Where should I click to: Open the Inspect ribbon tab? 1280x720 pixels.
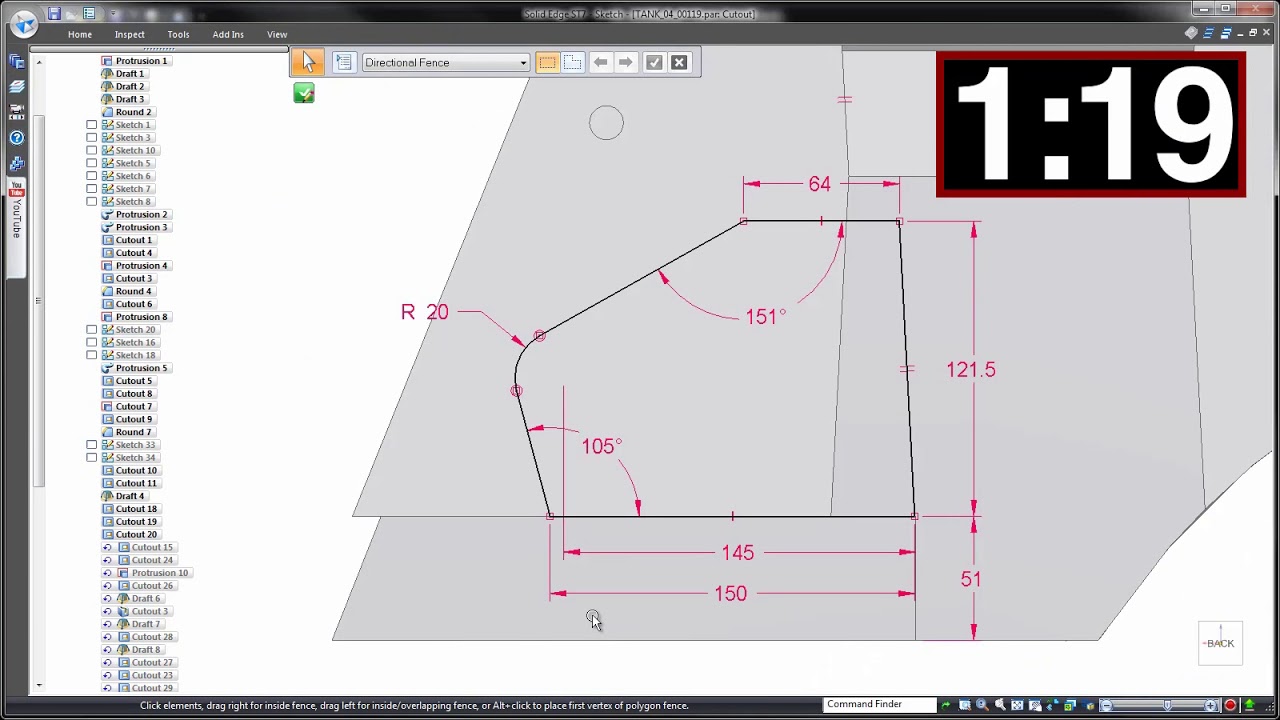(x=129, y=34)
